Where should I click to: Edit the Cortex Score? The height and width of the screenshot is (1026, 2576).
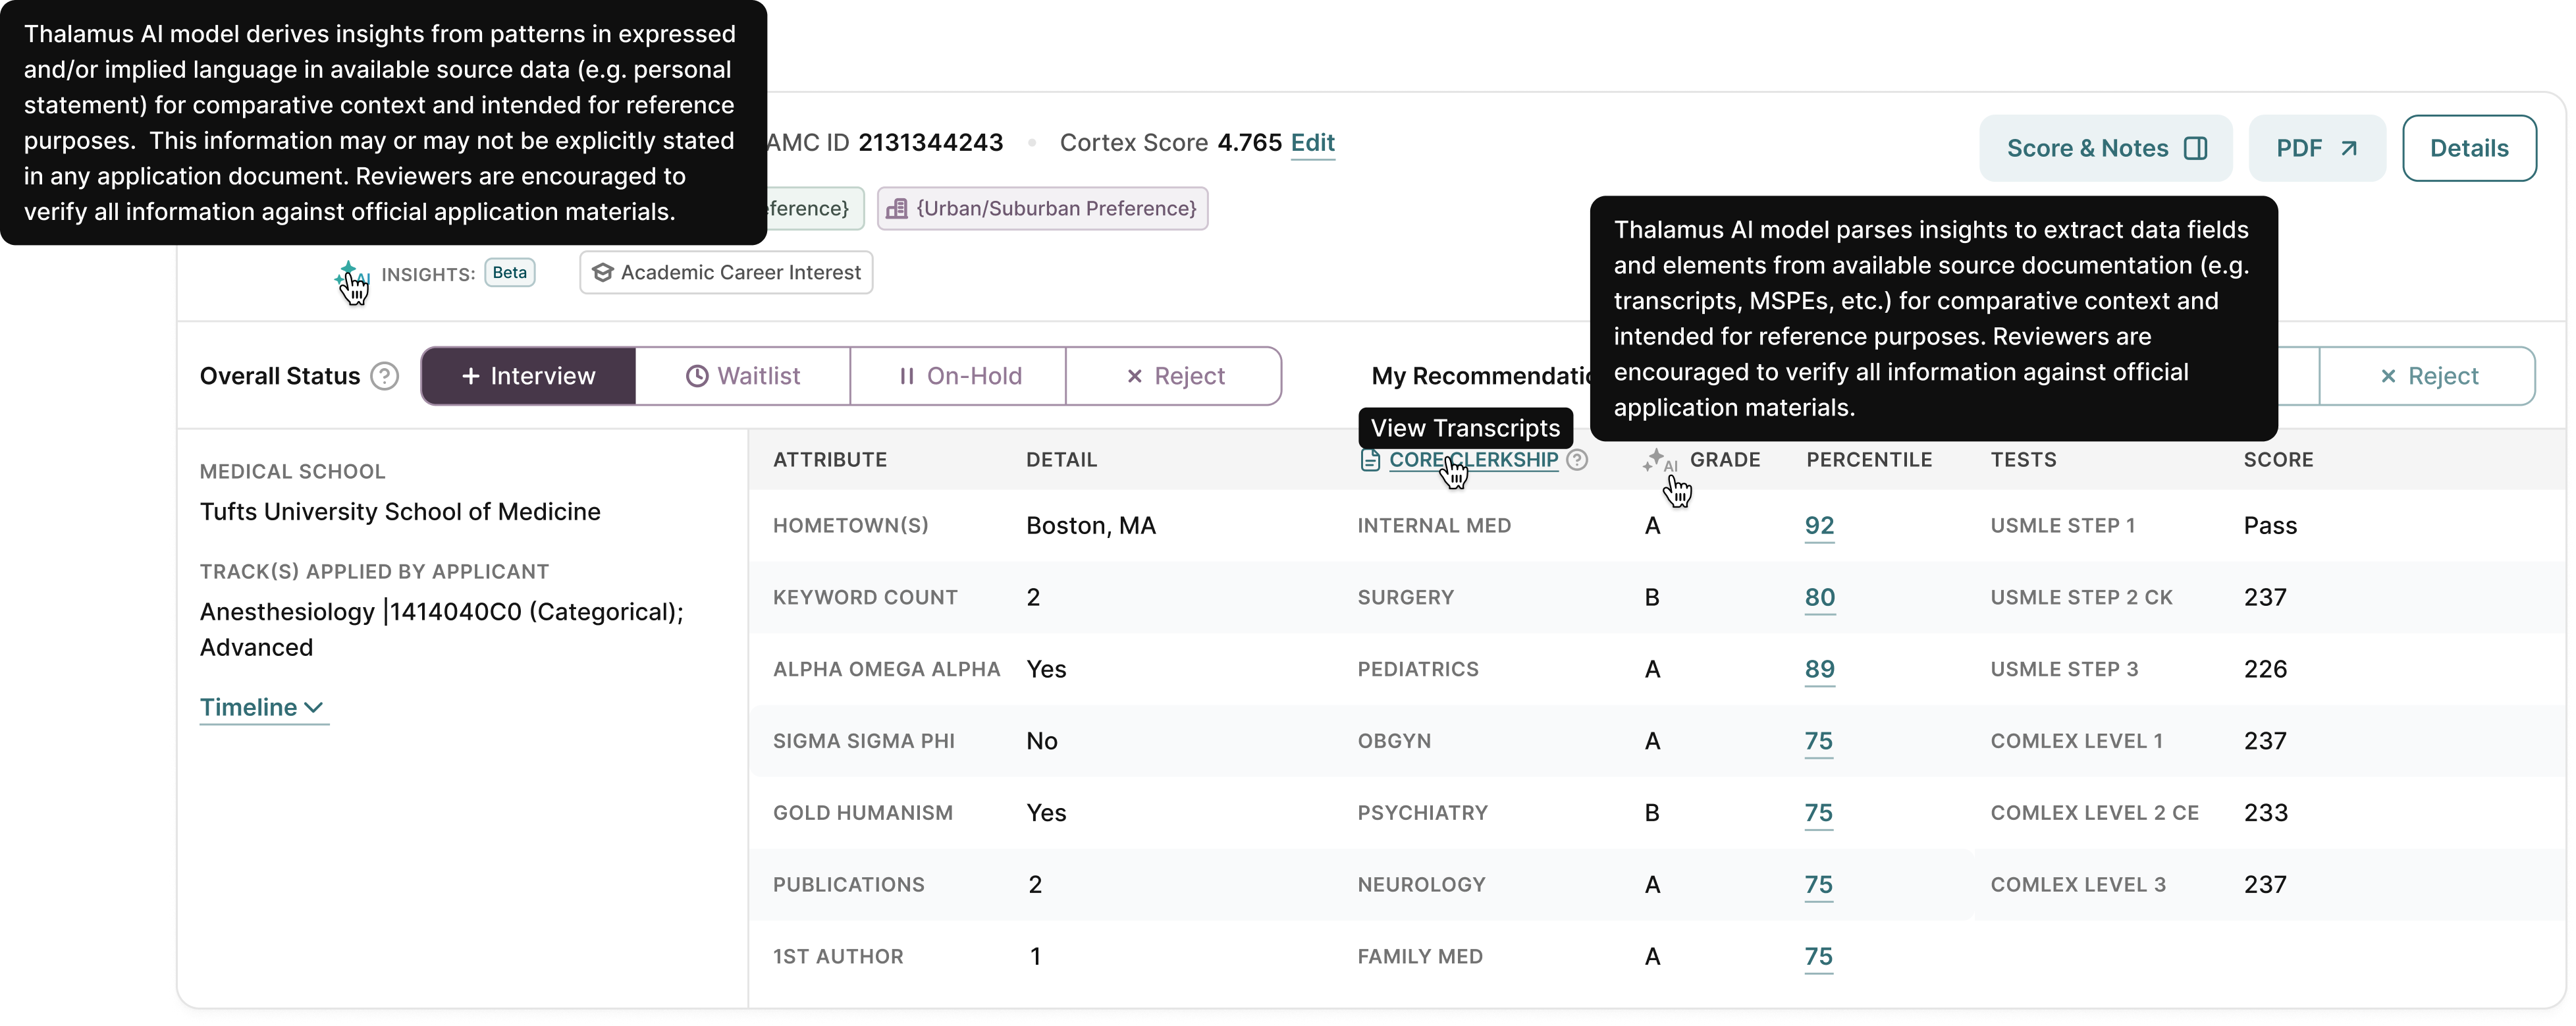pyautogui.click(x=1312, y=143)
